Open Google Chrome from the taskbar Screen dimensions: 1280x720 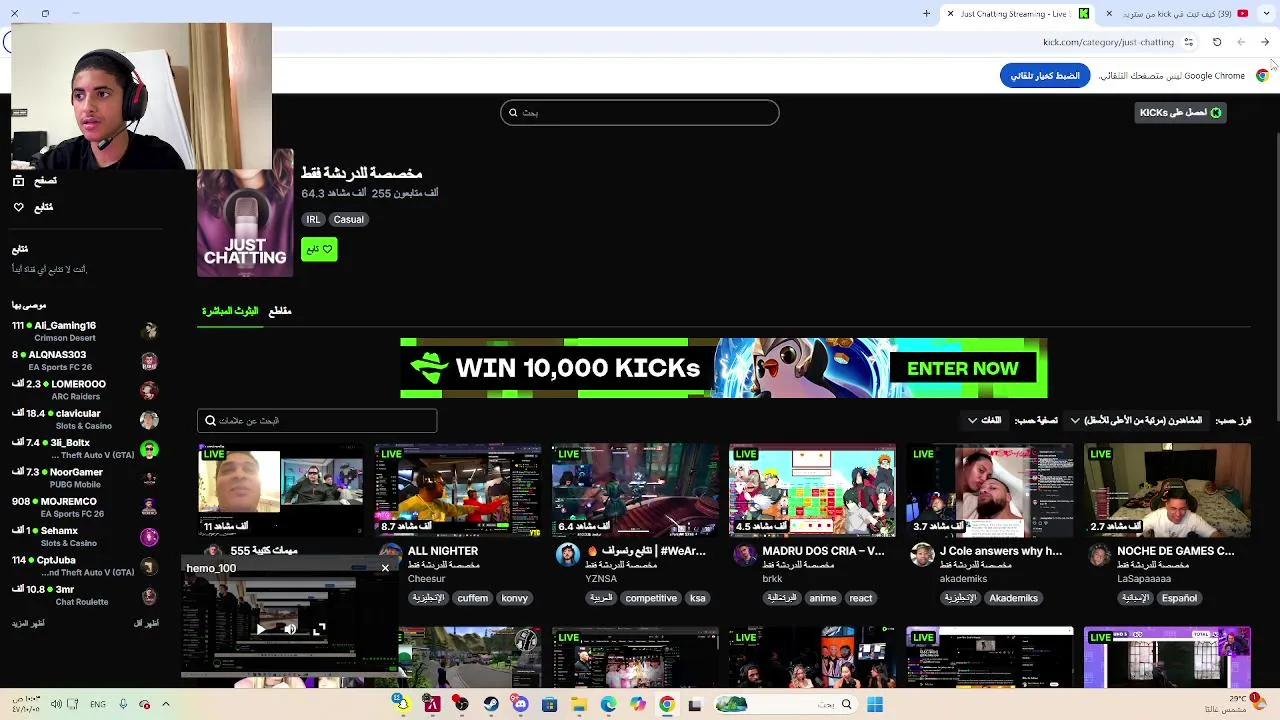667,704
